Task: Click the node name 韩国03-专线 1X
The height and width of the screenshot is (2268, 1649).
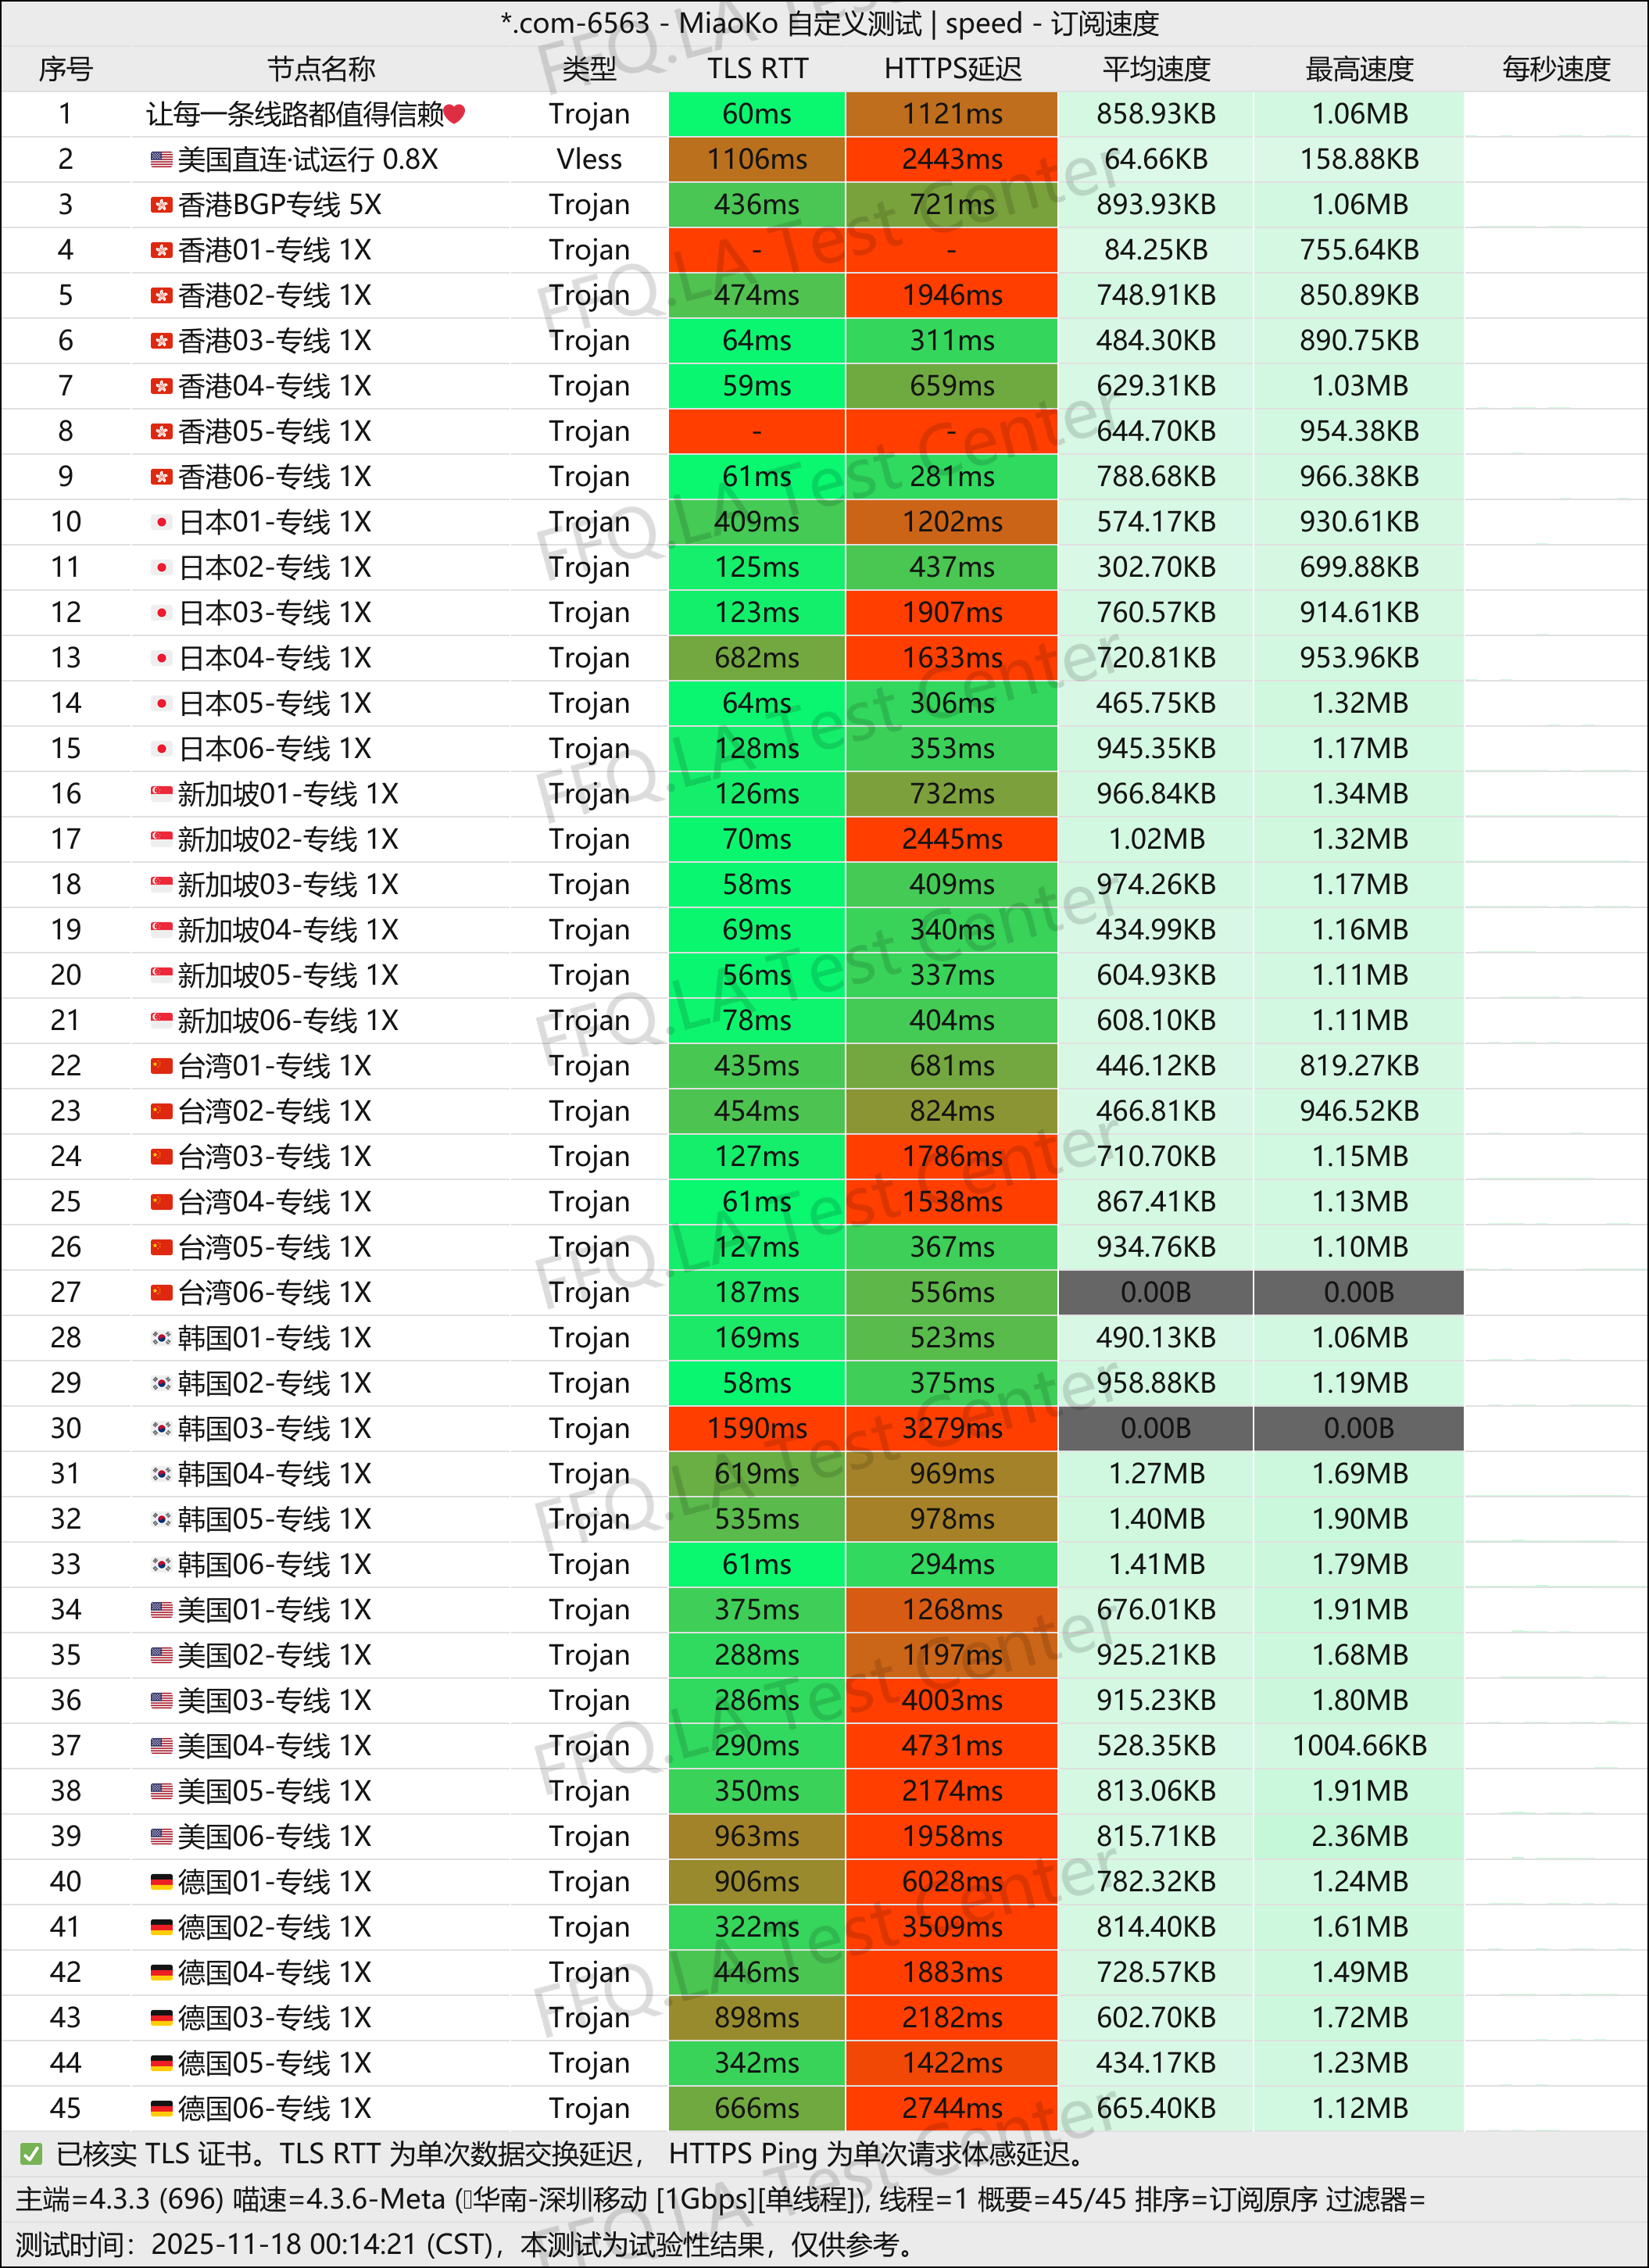Action: tap(275, 1429)
